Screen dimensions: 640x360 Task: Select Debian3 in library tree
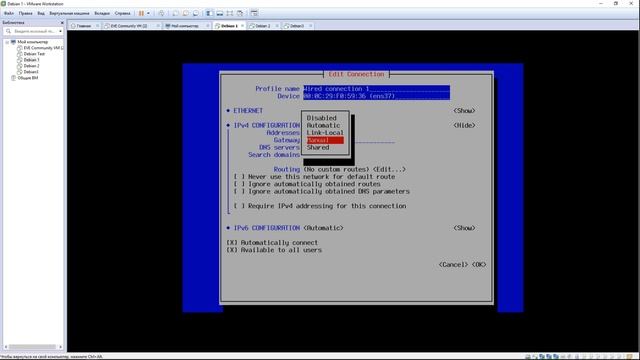pos(31,71)
